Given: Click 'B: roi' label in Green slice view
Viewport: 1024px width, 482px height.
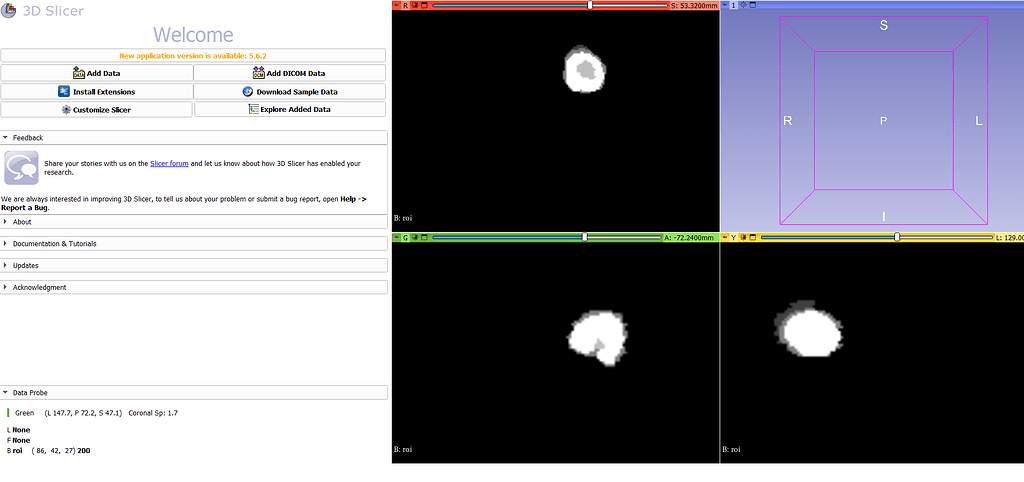Looking at the screenshot, I should pyautogui.click(x=403, y=449).
